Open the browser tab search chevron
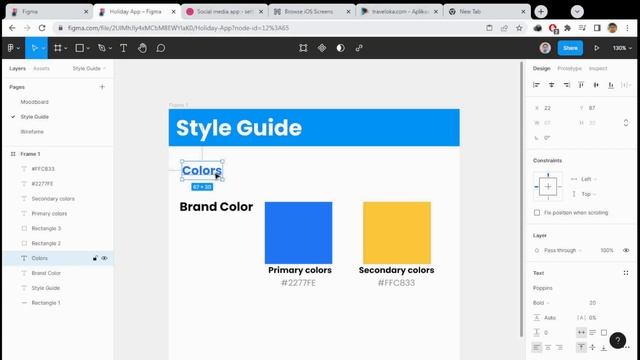 click(577, 11)
